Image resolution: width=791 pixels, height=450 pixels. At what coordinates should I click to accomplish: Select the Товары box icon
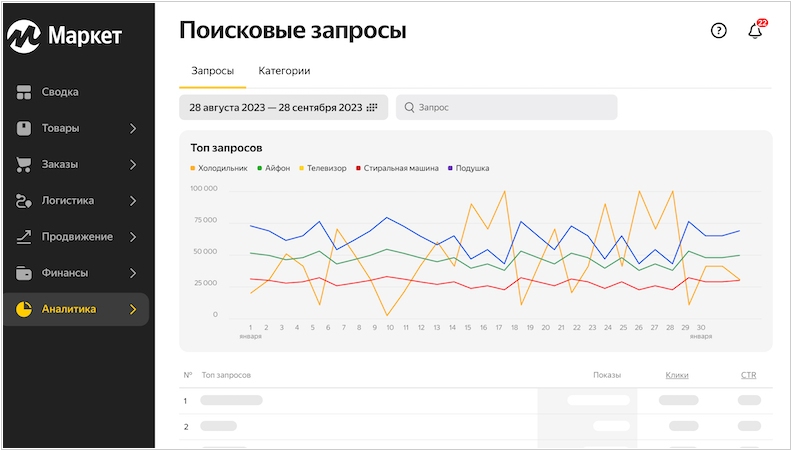click(x=24, y=128)
